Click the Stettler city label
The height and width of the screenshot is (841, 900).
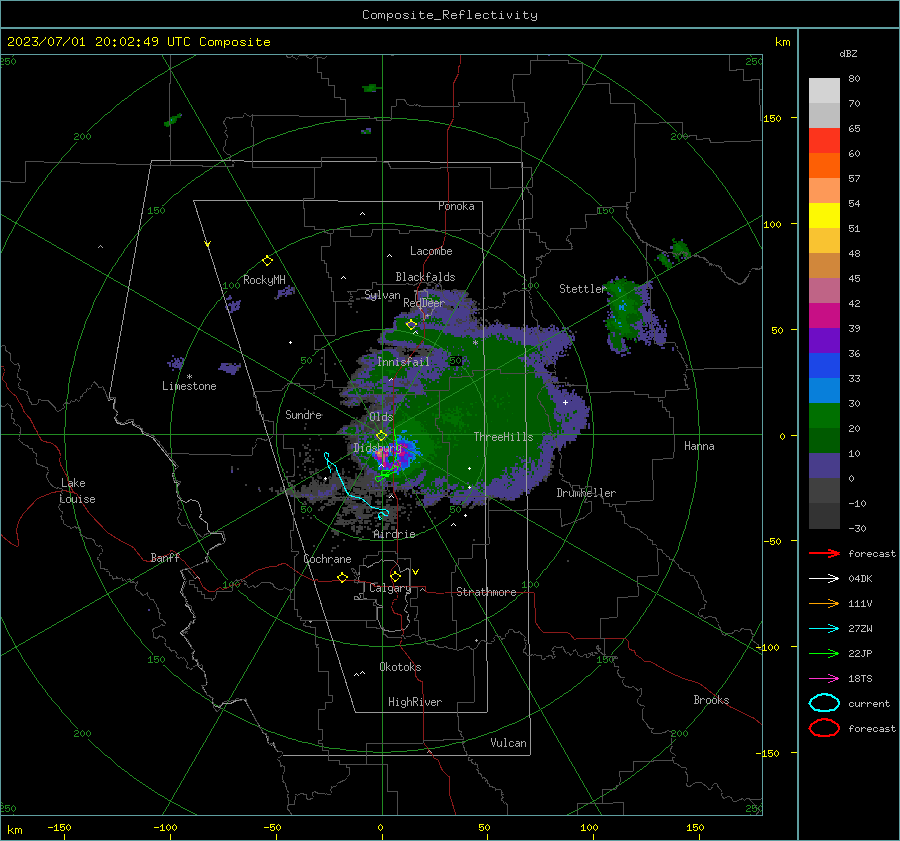pyautogui.click(x=583, y=289)
